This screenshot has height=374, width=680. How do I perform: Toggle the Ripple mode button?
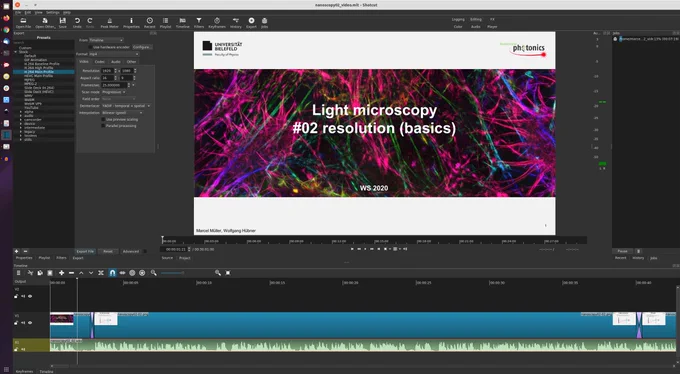point(132,273)
